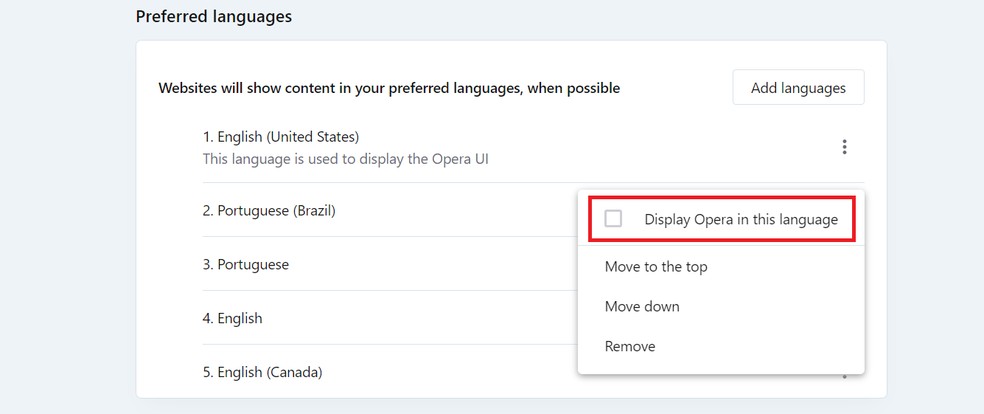Click the divider line under the checkbox menu item
Image resolution: width=984 pixels, height=414 pixels.
coord(721,246)
